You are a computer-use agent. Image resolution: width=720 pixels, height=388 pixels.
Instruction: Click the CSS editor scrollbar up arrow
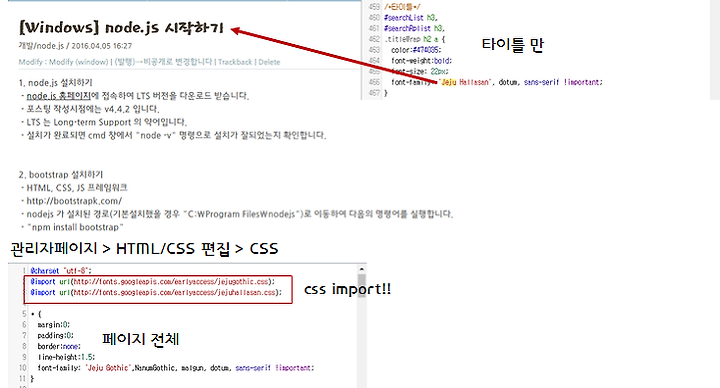[362, 270]
